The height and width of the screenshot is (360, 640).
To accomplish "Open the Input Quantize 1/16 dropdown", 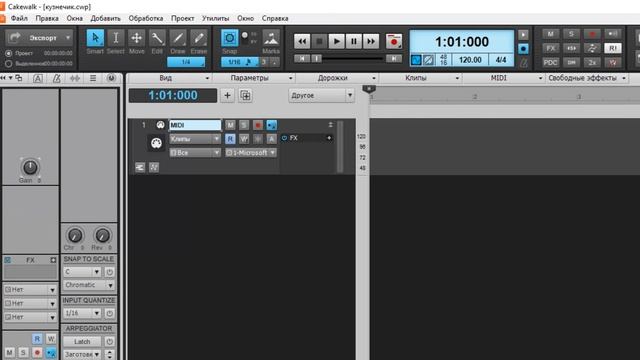I will 82,313.
